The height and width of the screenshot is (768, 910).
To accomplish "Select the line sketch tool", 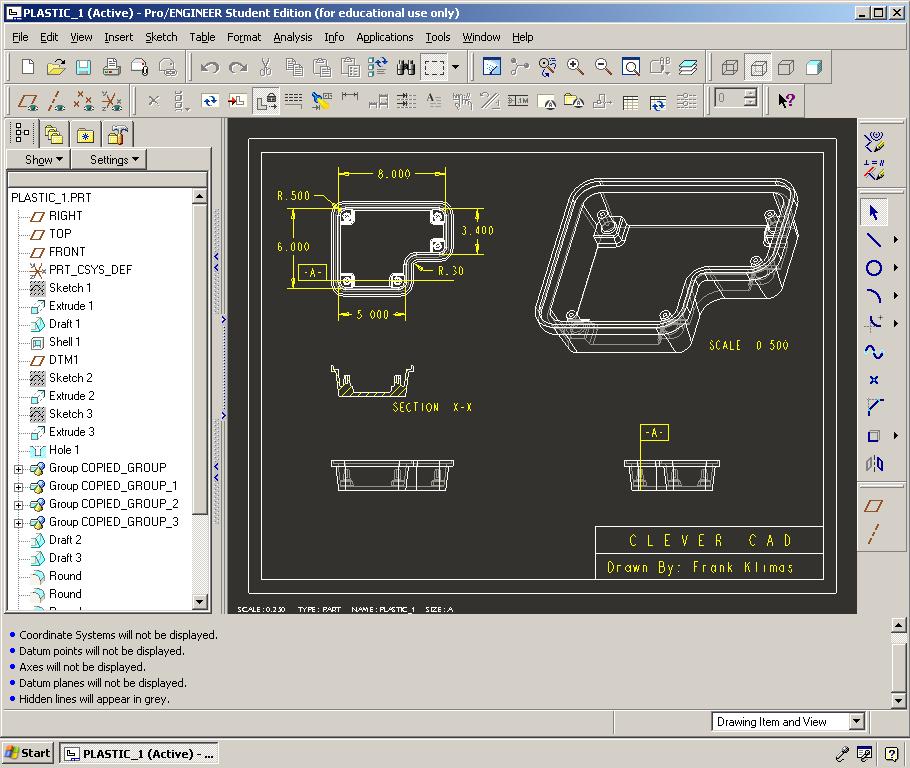I will [x=873, y=240].
